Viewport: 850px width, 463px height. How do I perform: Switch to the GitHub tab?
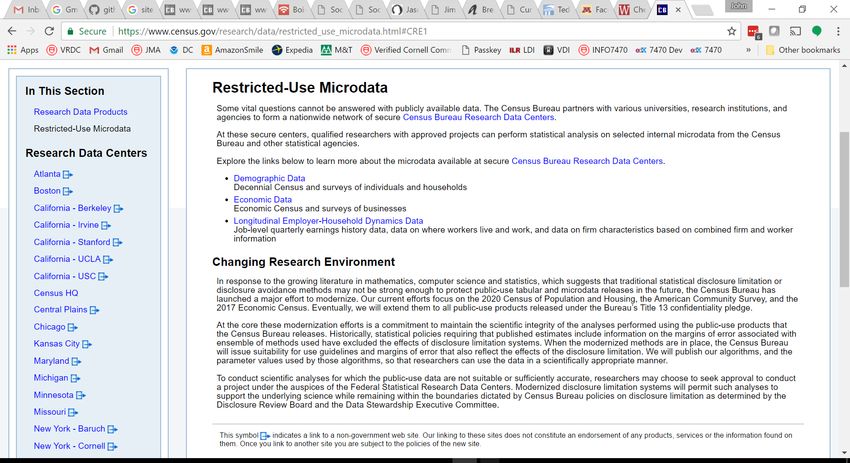(102, 10)
